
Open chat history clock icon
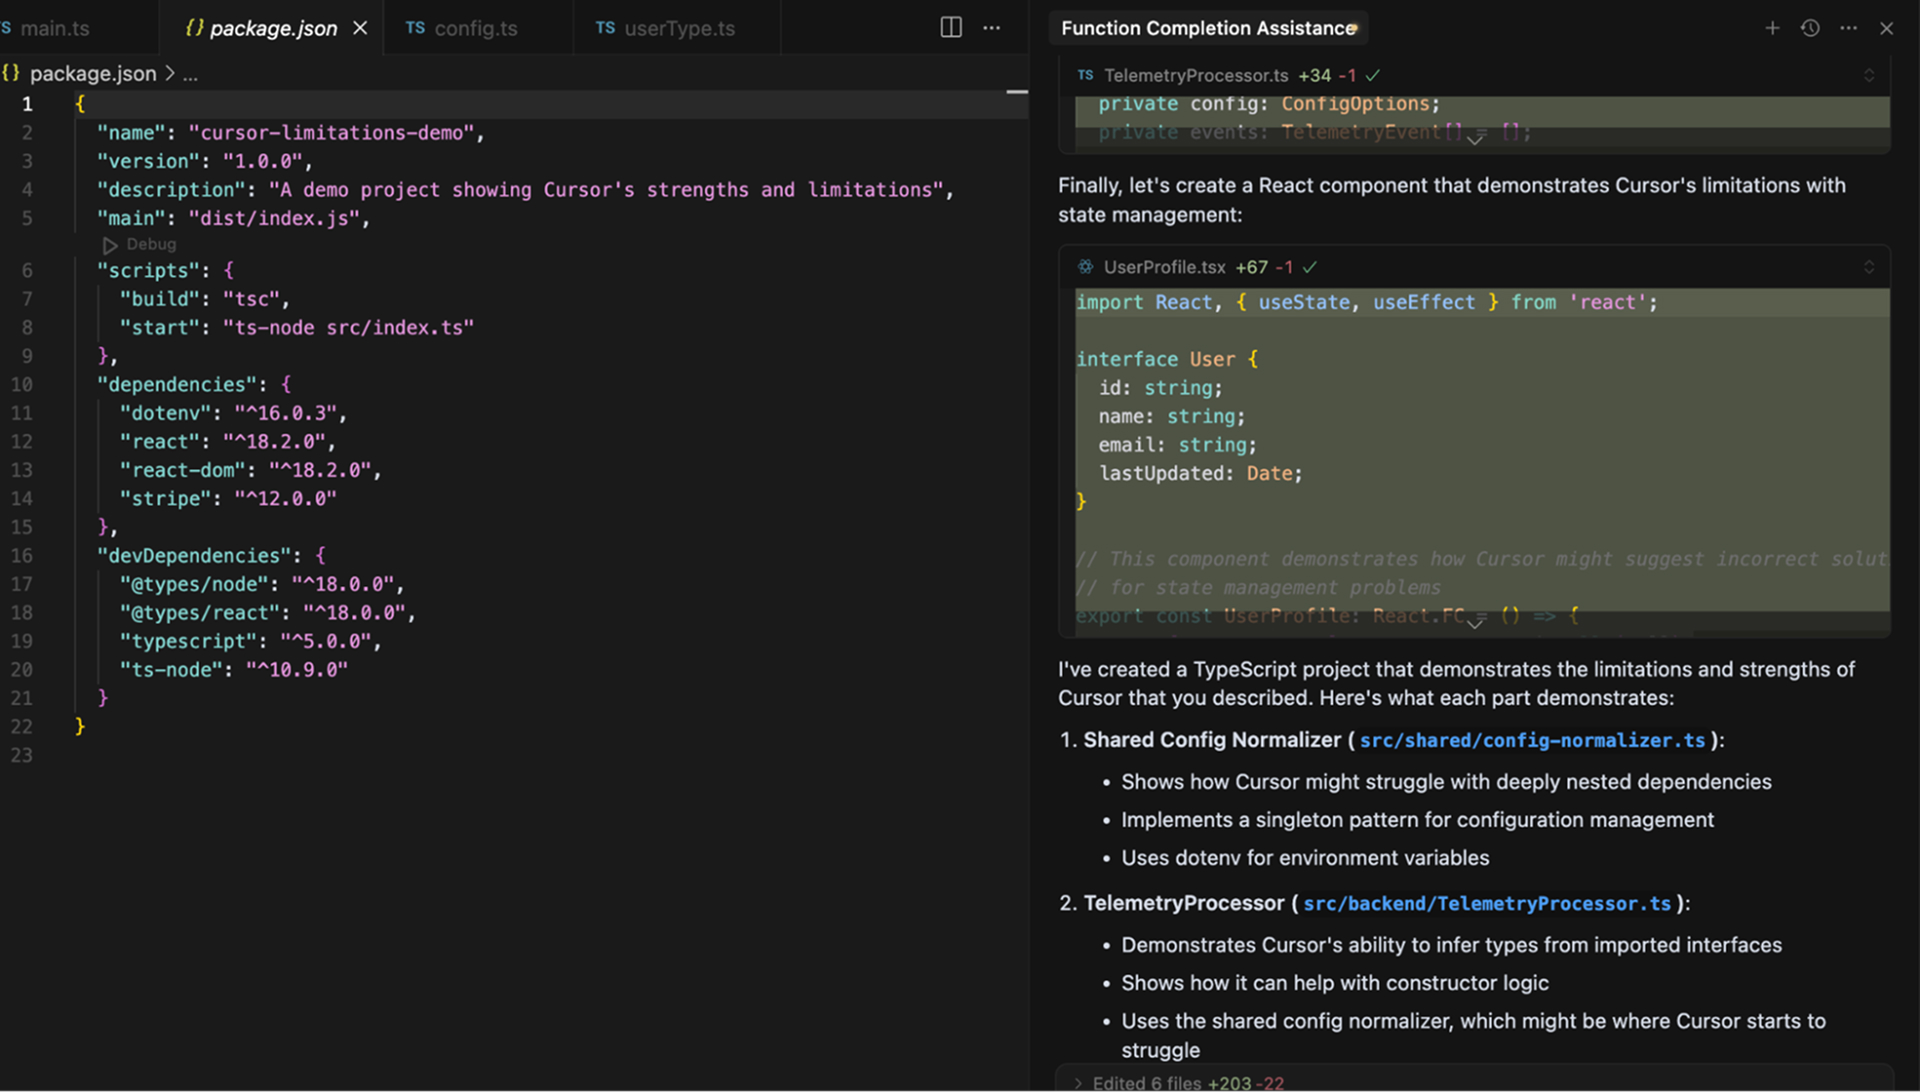tap(1810, 28)
